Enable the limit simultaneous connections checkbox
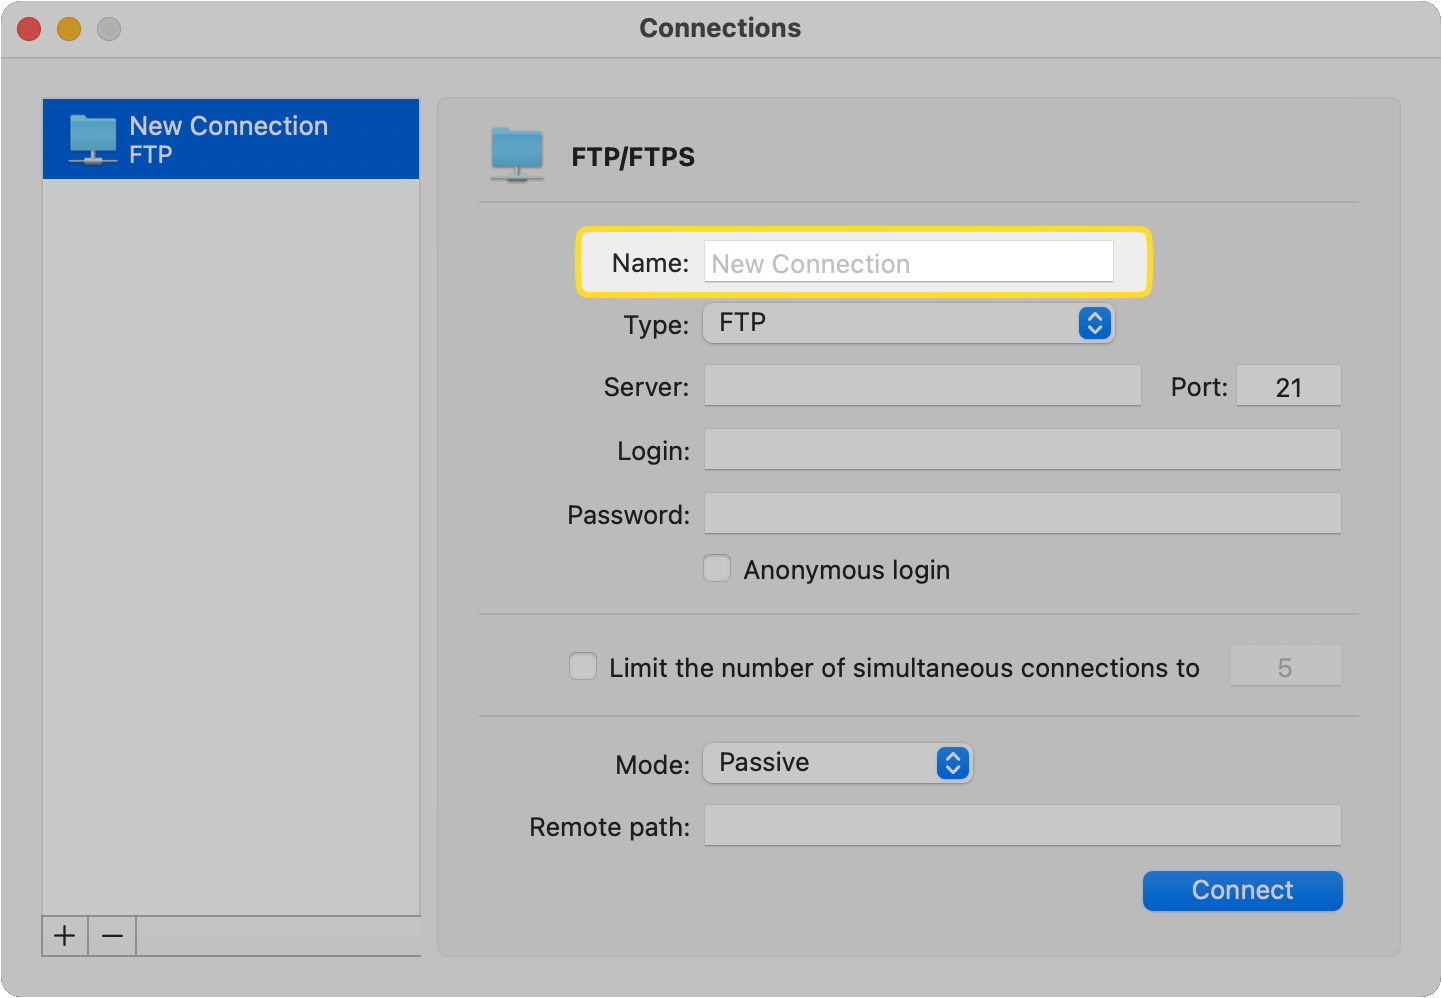Screen dimensions: 1442x998 (583, 666)
